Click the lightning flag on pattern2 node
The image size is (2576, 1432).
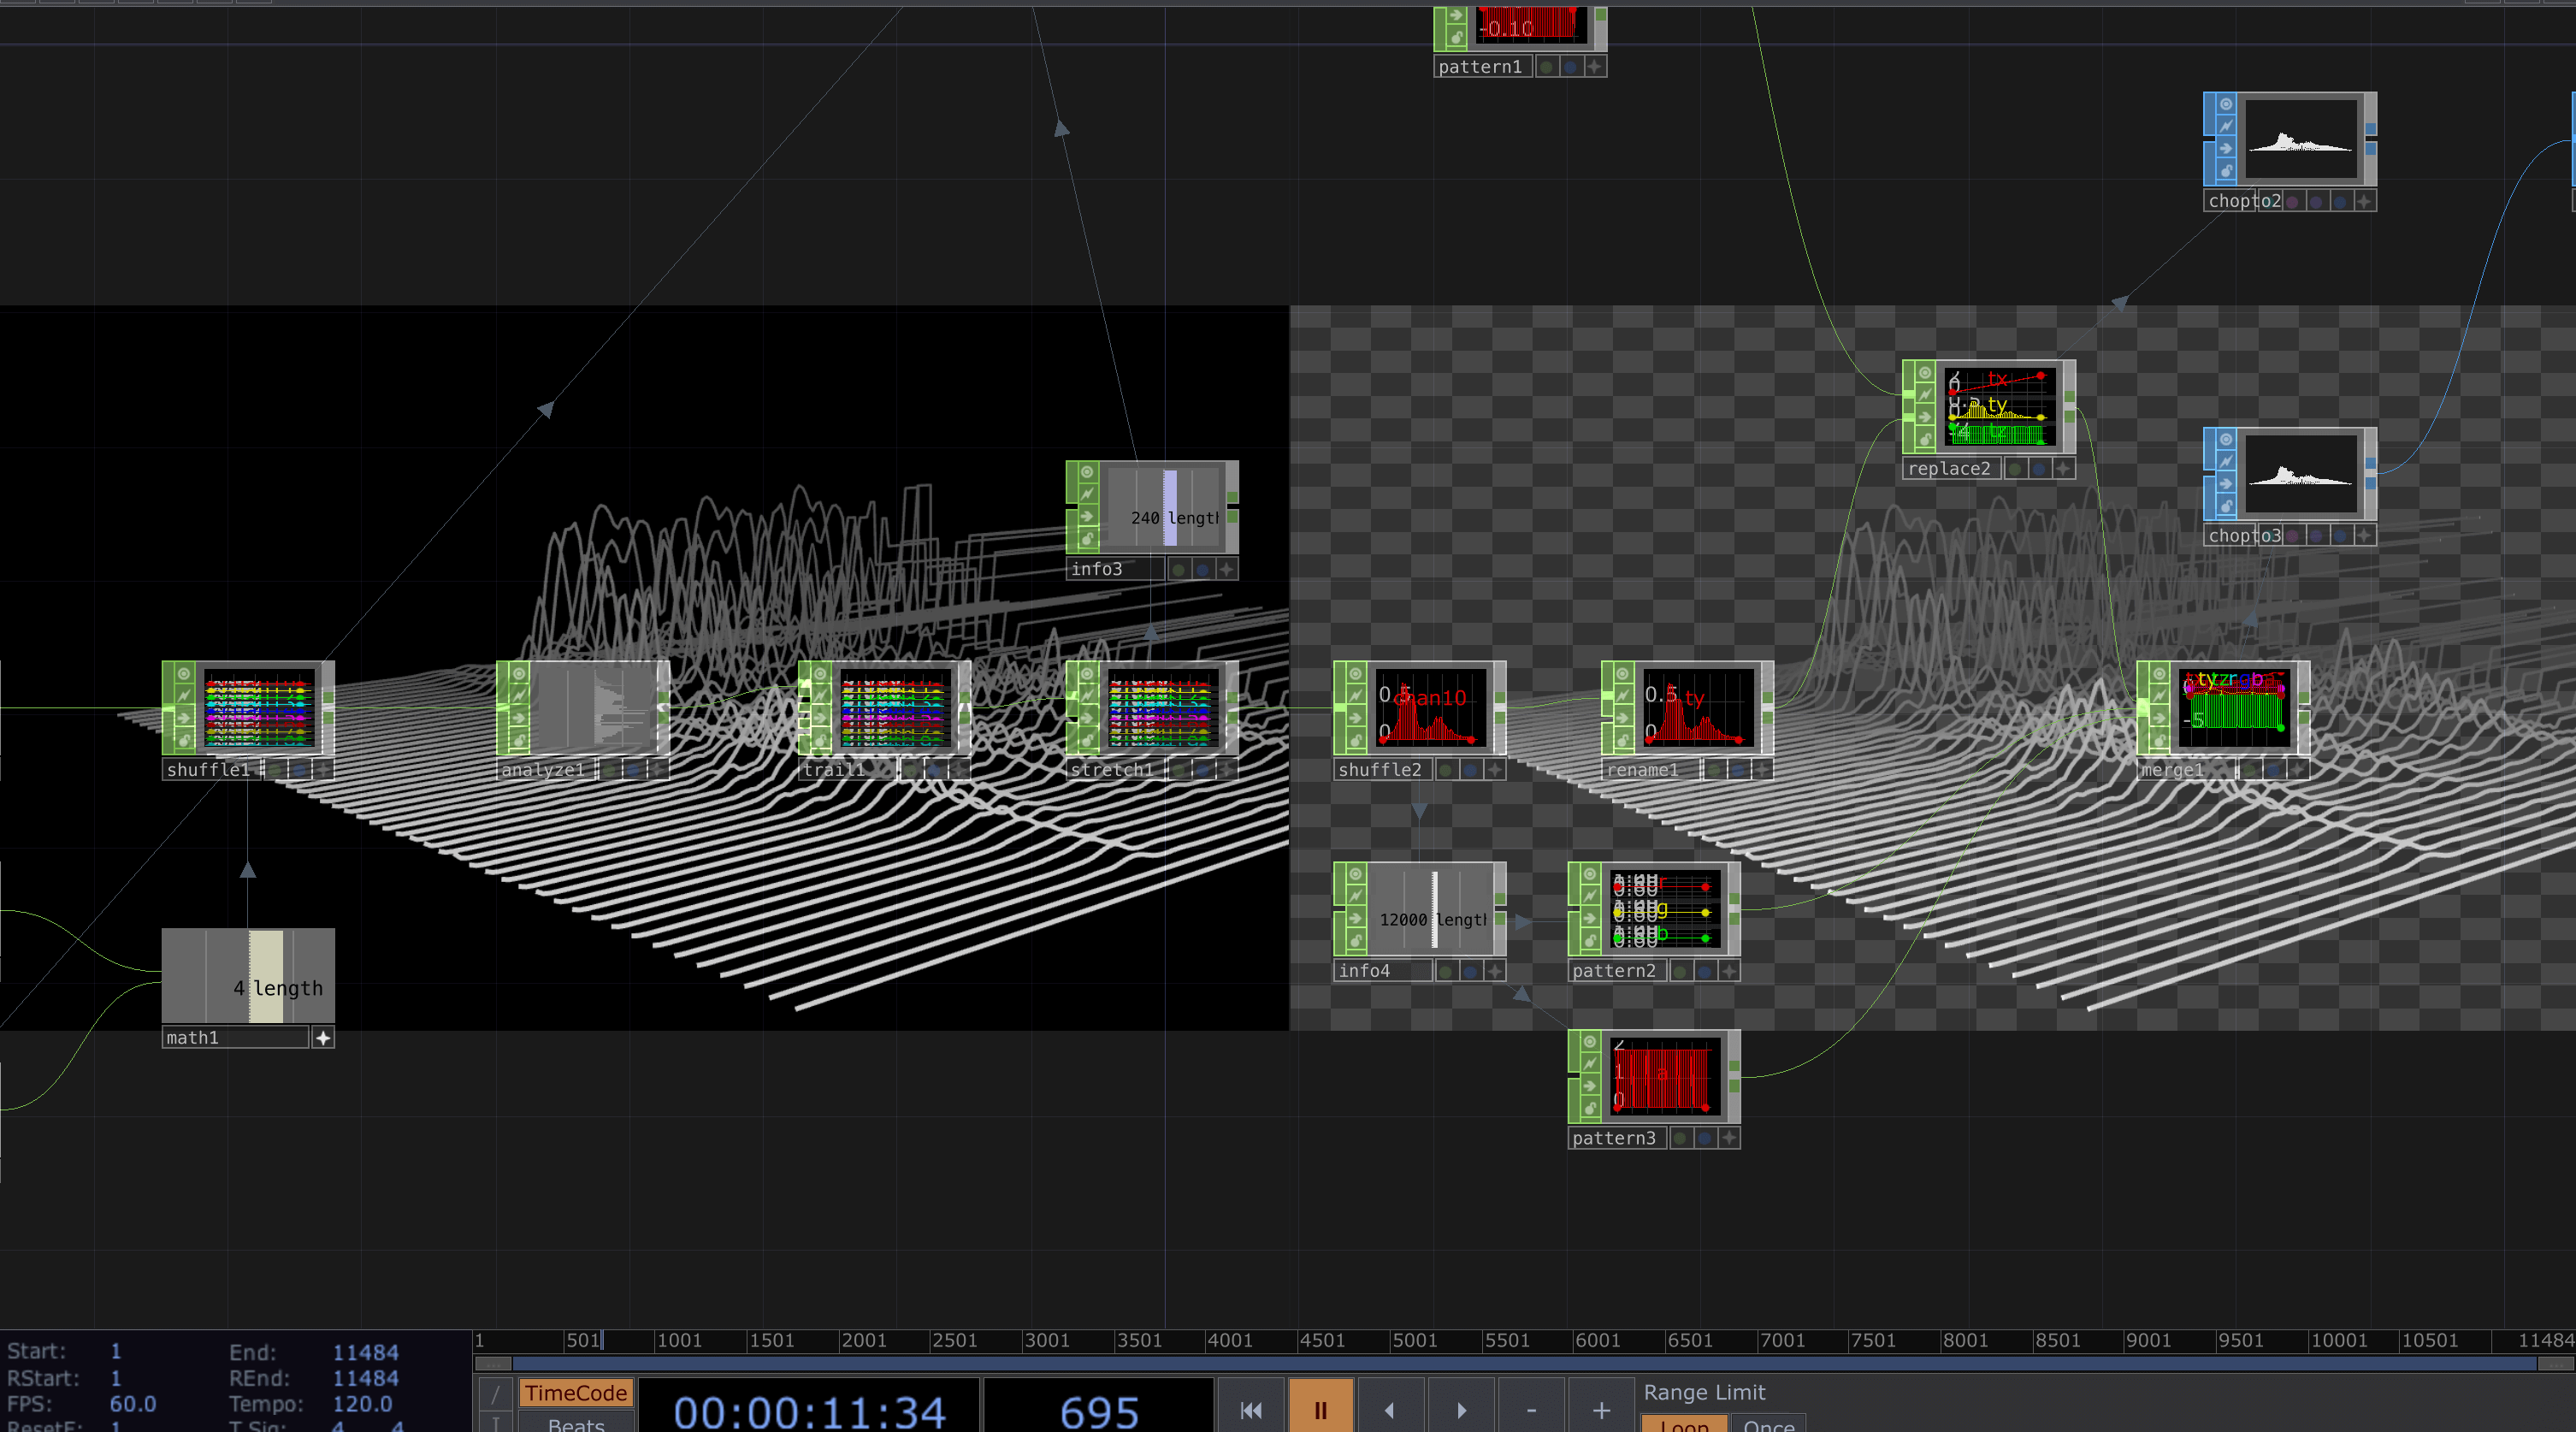coord(1590,896)
